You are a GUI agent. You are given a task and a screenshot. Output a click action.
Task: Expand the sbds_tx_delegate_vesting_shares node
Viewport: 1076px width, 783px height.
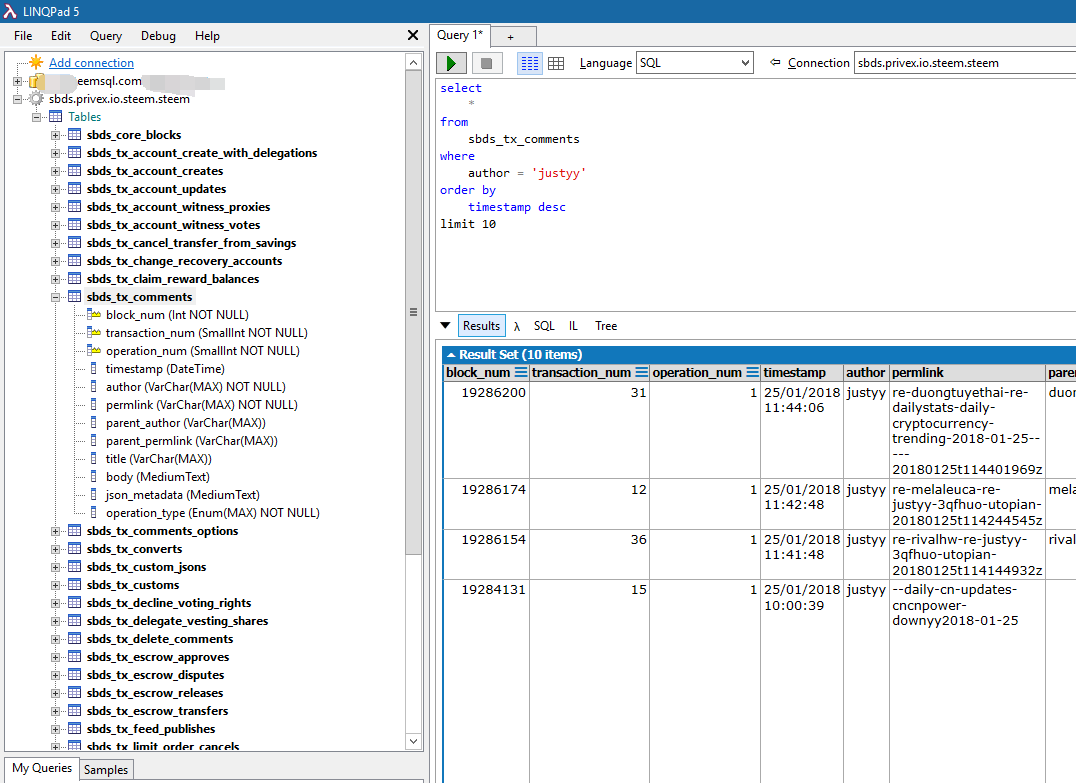(55, 621)
